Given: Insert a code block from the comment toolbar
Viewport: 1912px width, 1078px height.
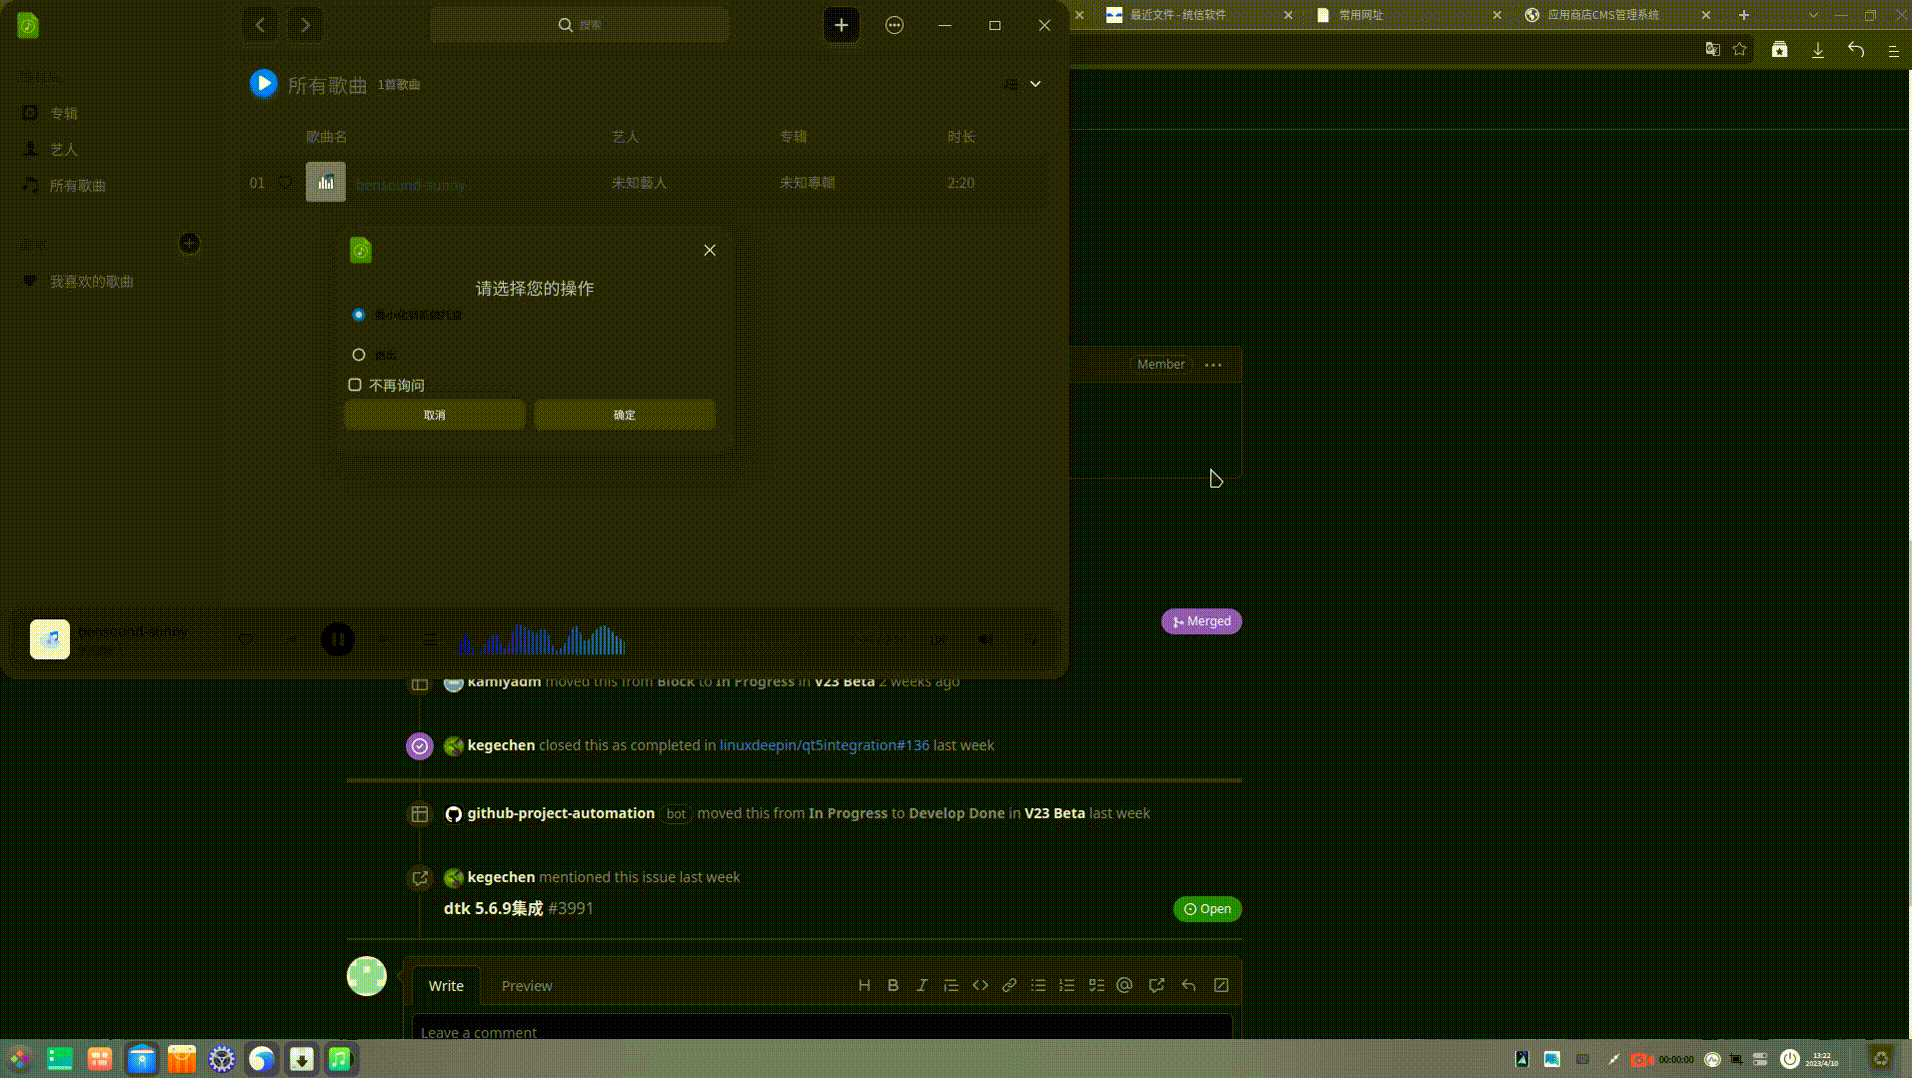Looking at the screenshot, I should 980,985.
